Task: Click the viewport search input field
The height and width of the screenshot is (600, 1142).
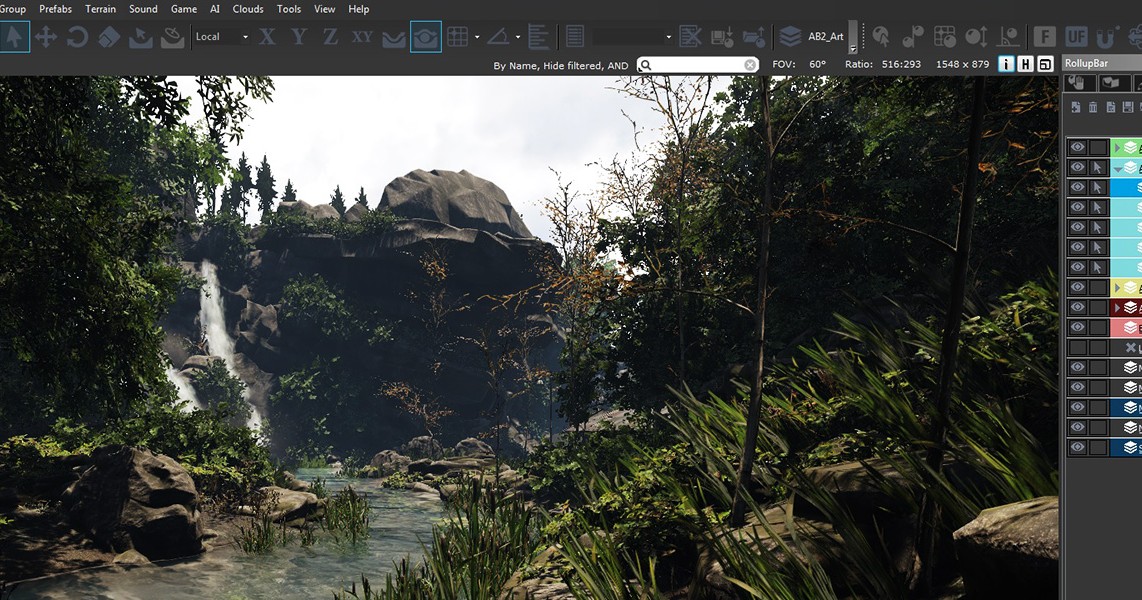Action: click(x=697, y=65)
